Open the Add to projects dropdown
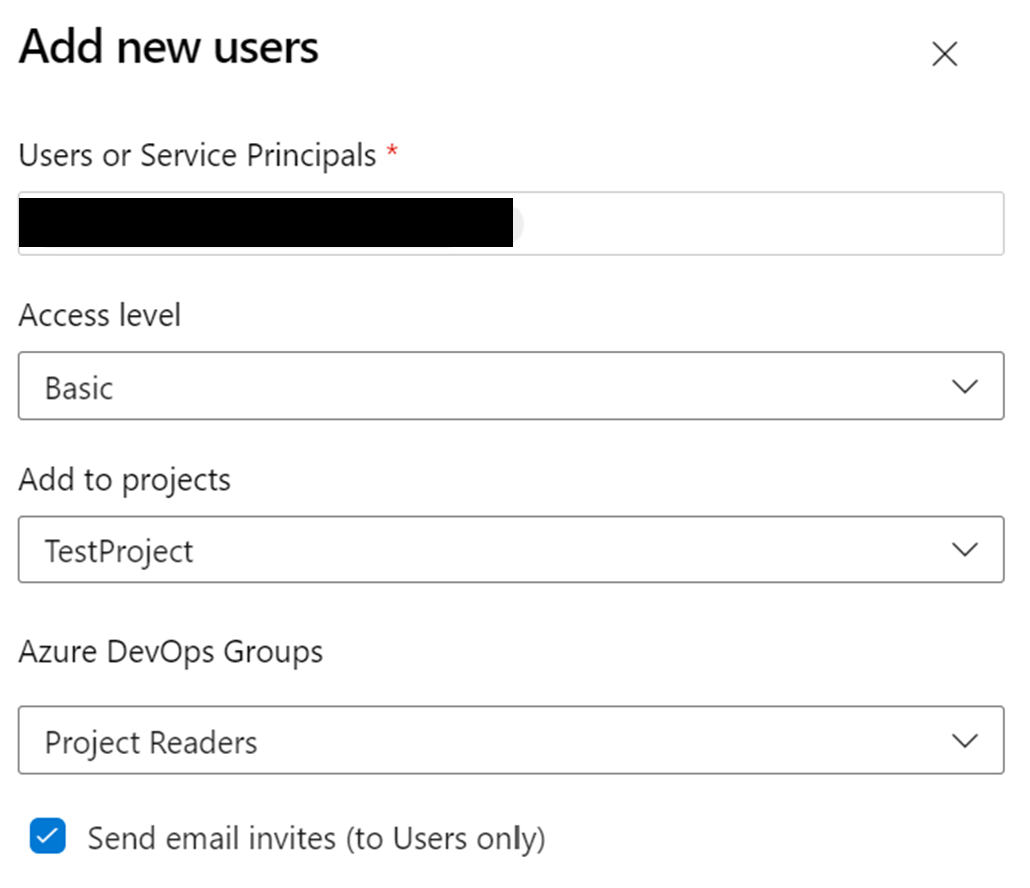Image resolution: width=1030 pixels, height=888 pixels. [510, 550]
